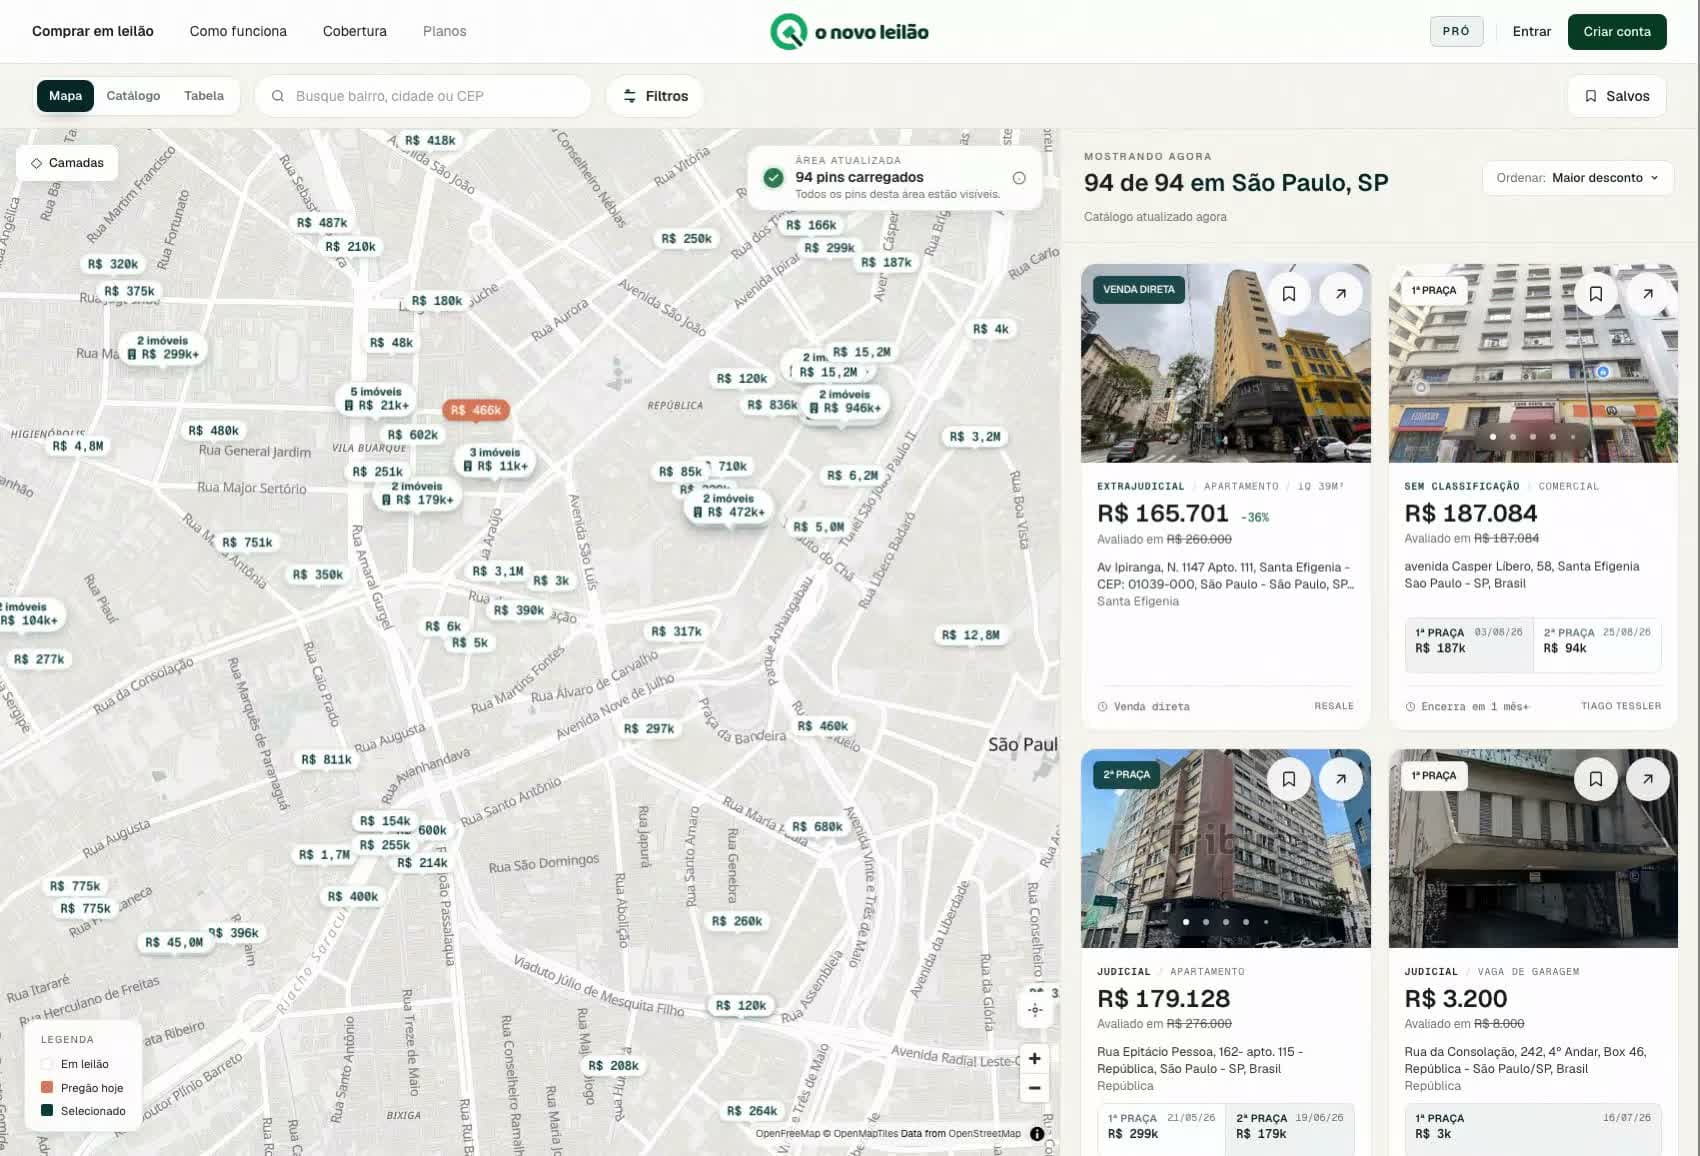Click the R$ 811k map pin

tap(327, 760)
